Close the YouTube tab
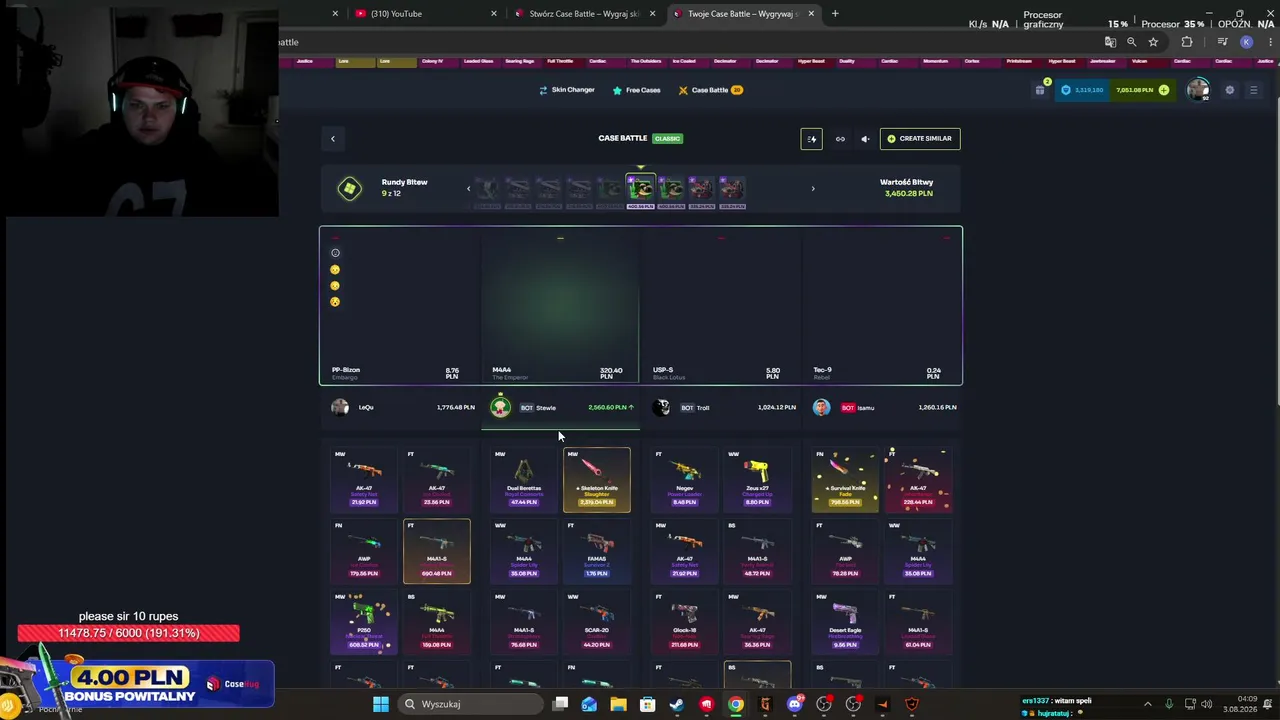1280x720 pixels. 494,14
